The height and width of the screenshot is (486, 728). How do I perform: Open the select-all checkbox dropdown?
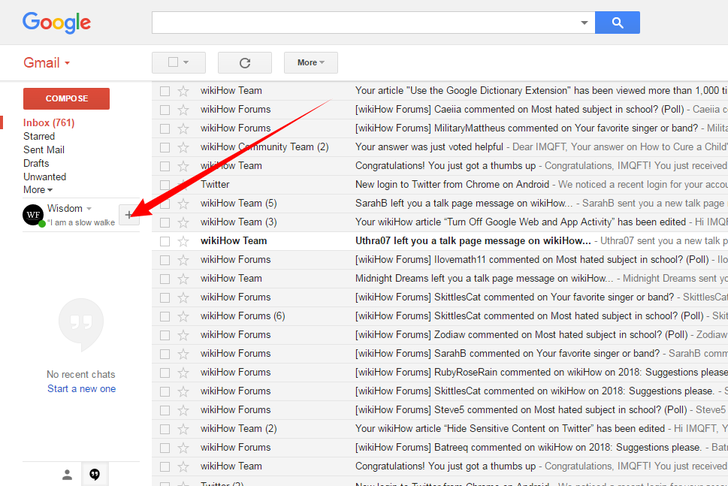tap(186, 62)
